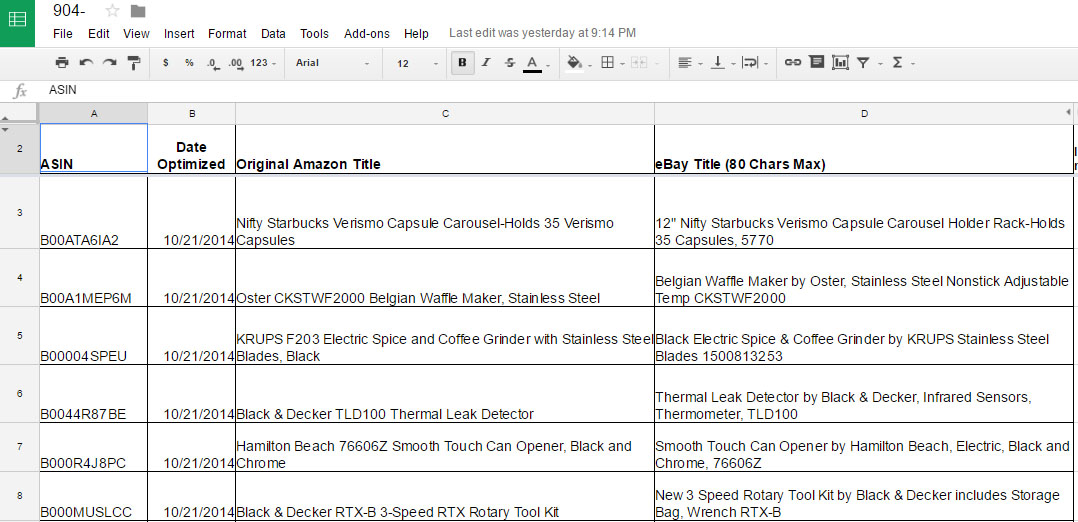The width and height of the screenshot is (1078, 522).
Task: Toggle italic formatting
Action: 486,63
